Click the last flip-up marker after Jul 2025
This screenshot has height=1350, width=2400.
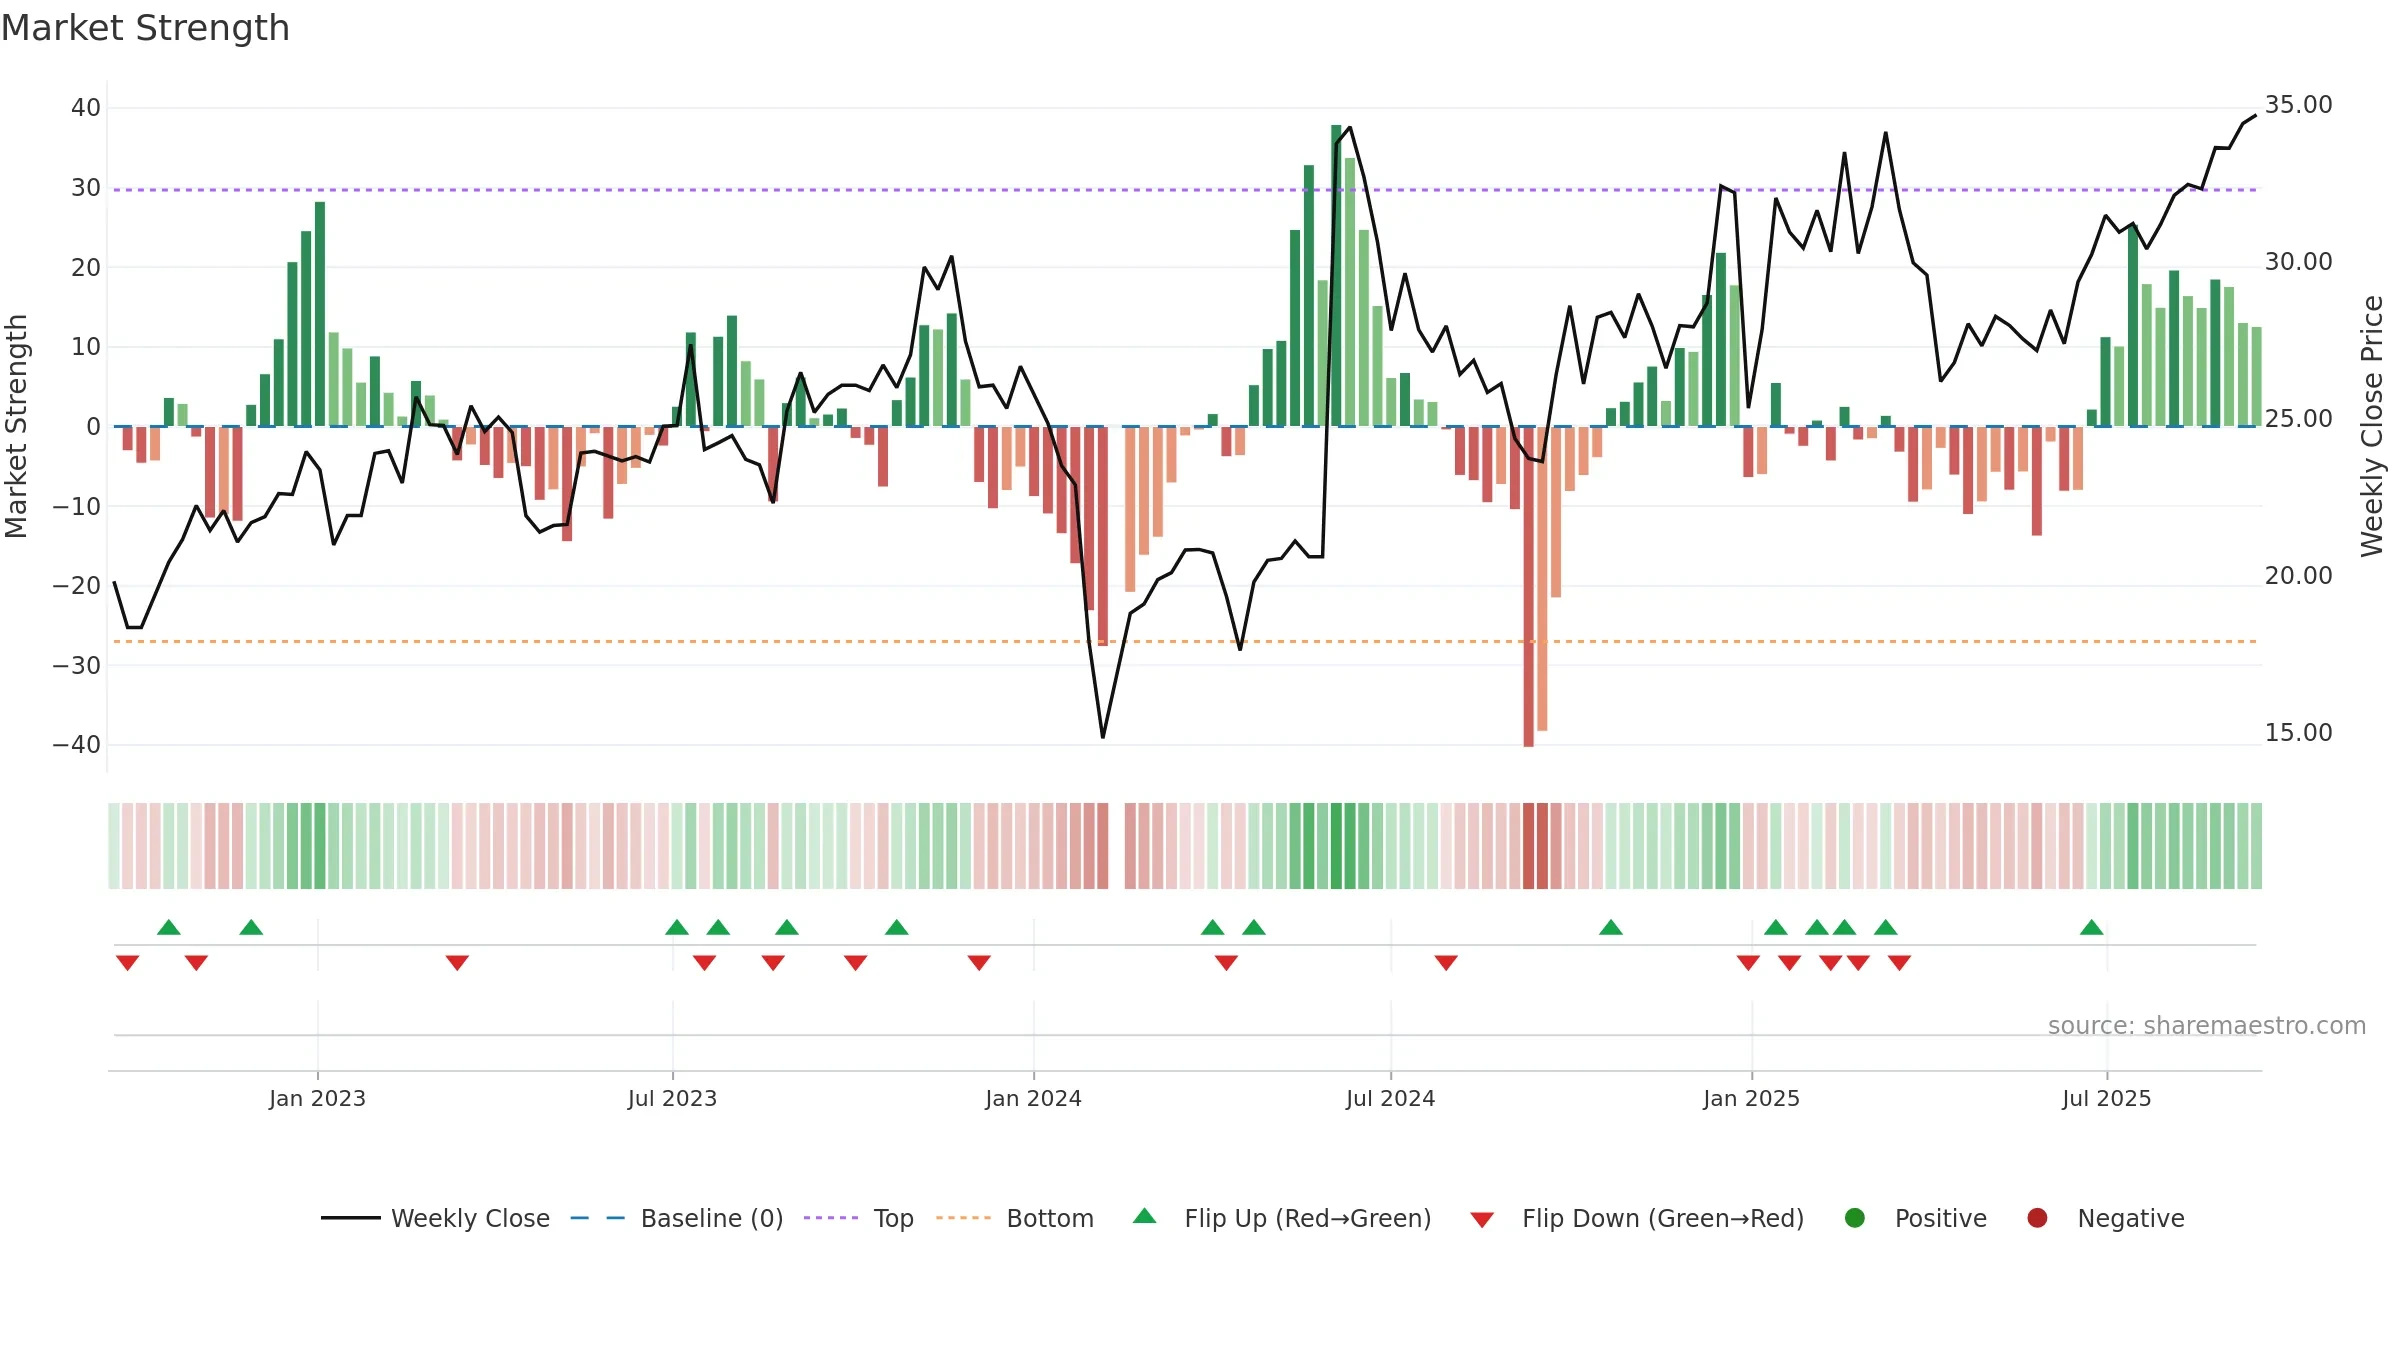(2092, 927)
